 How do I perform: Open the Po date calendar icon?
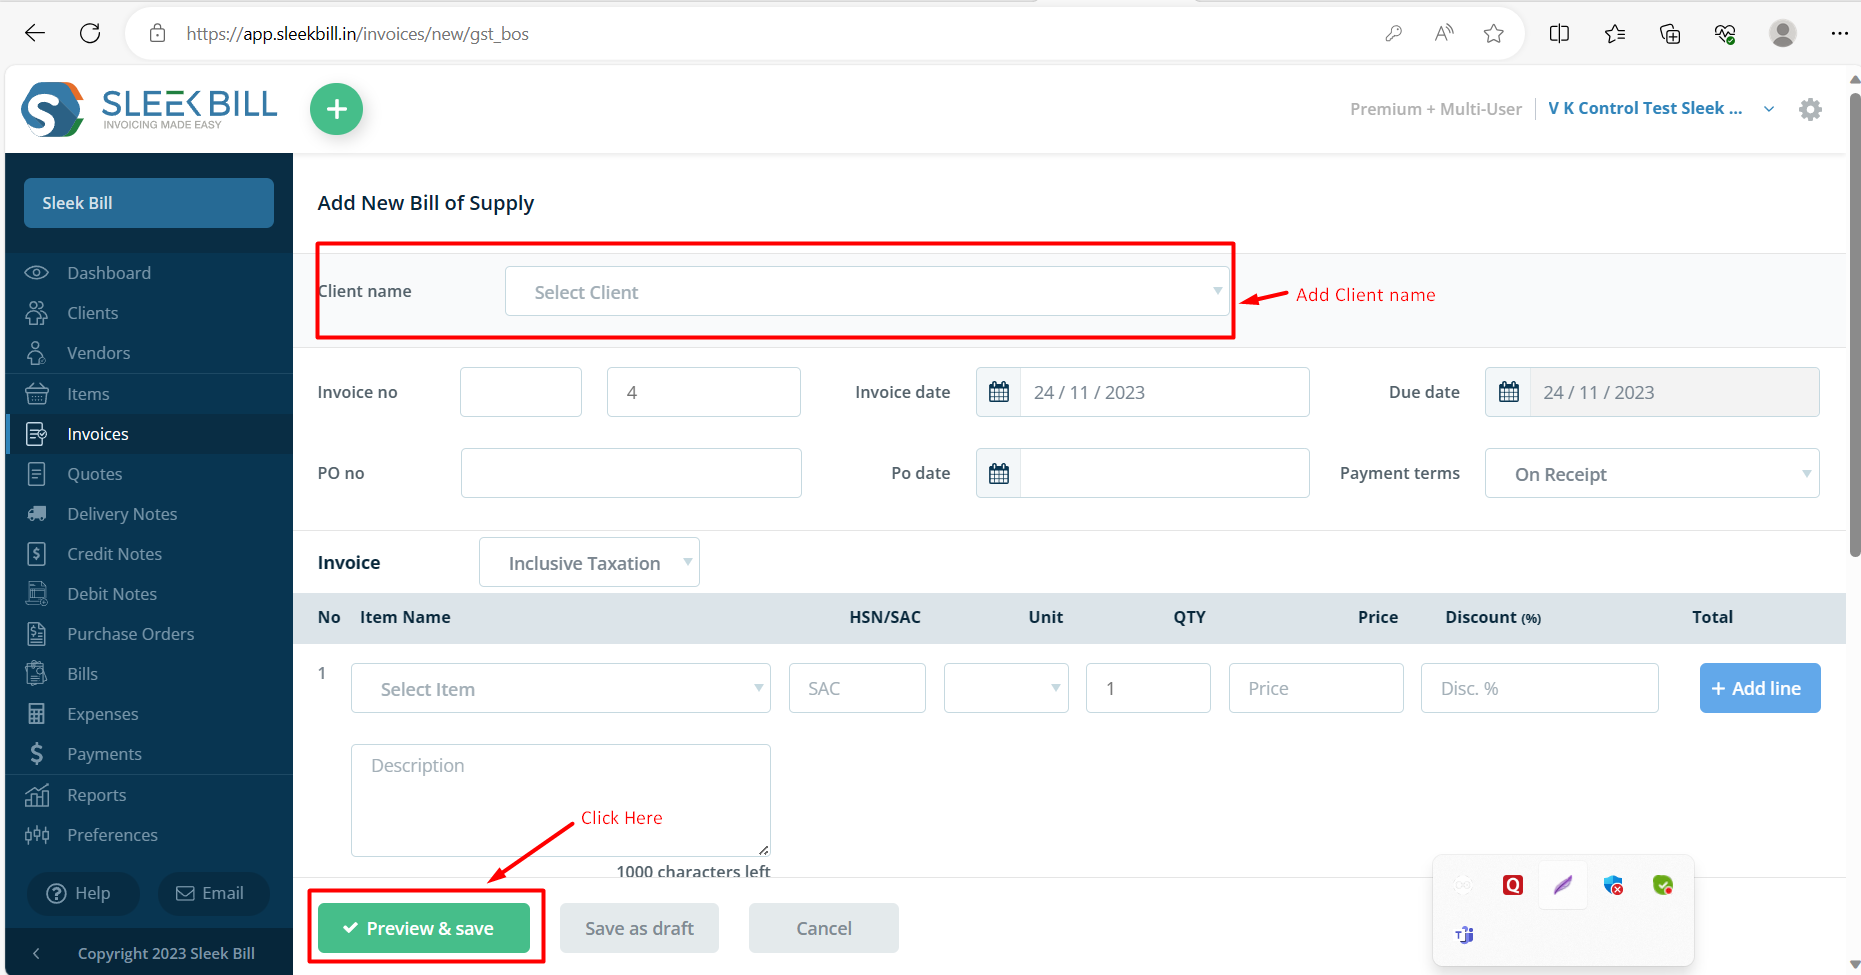pos(998,473)
